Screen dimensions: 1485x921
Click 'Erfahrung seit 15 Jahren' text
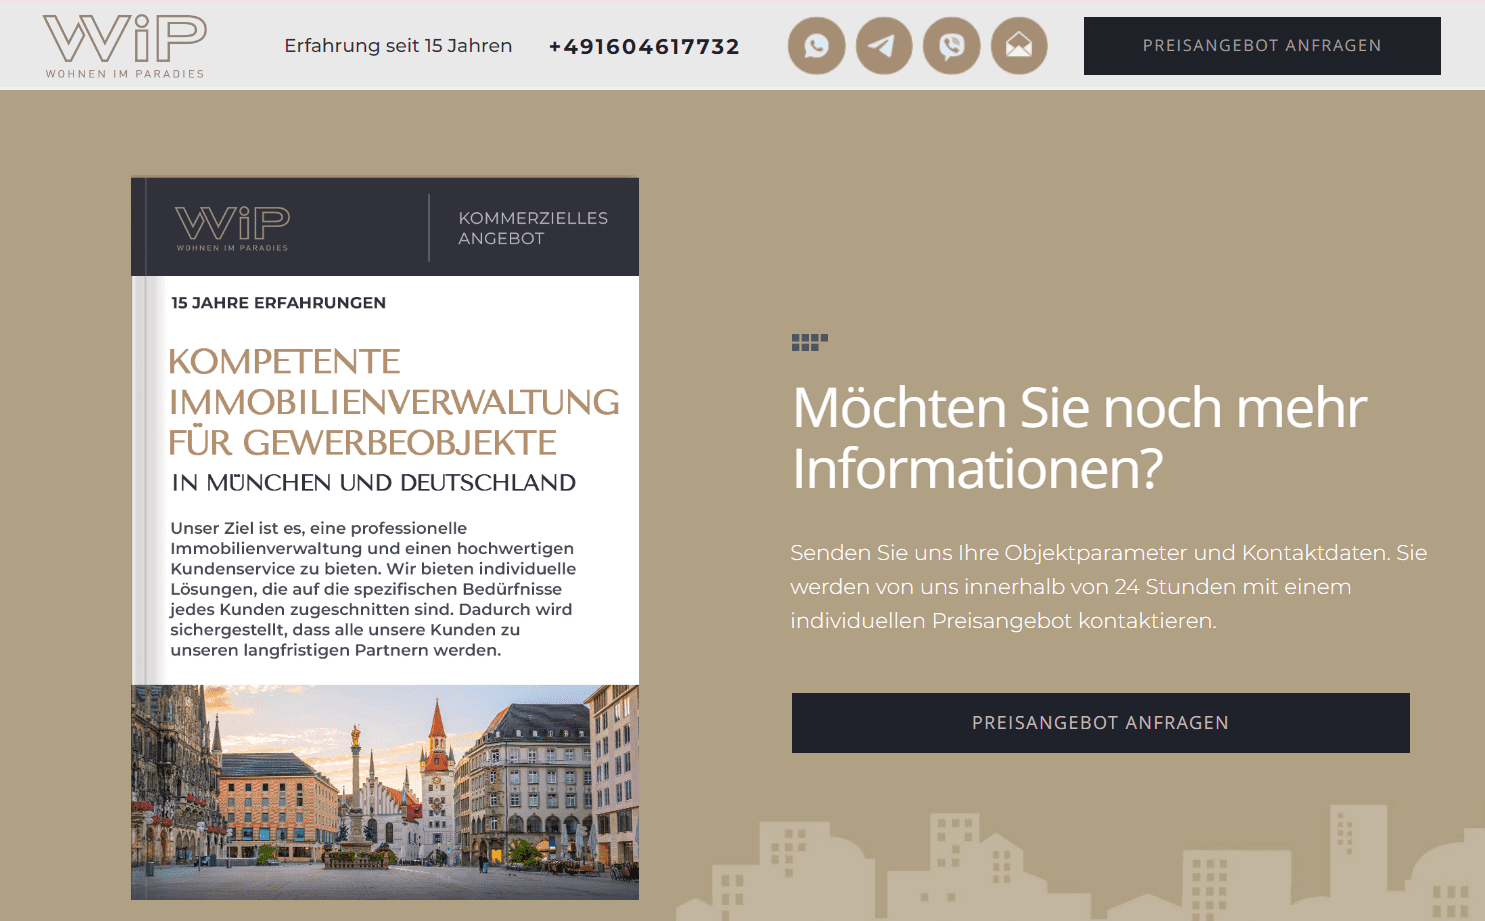point(398,46)
